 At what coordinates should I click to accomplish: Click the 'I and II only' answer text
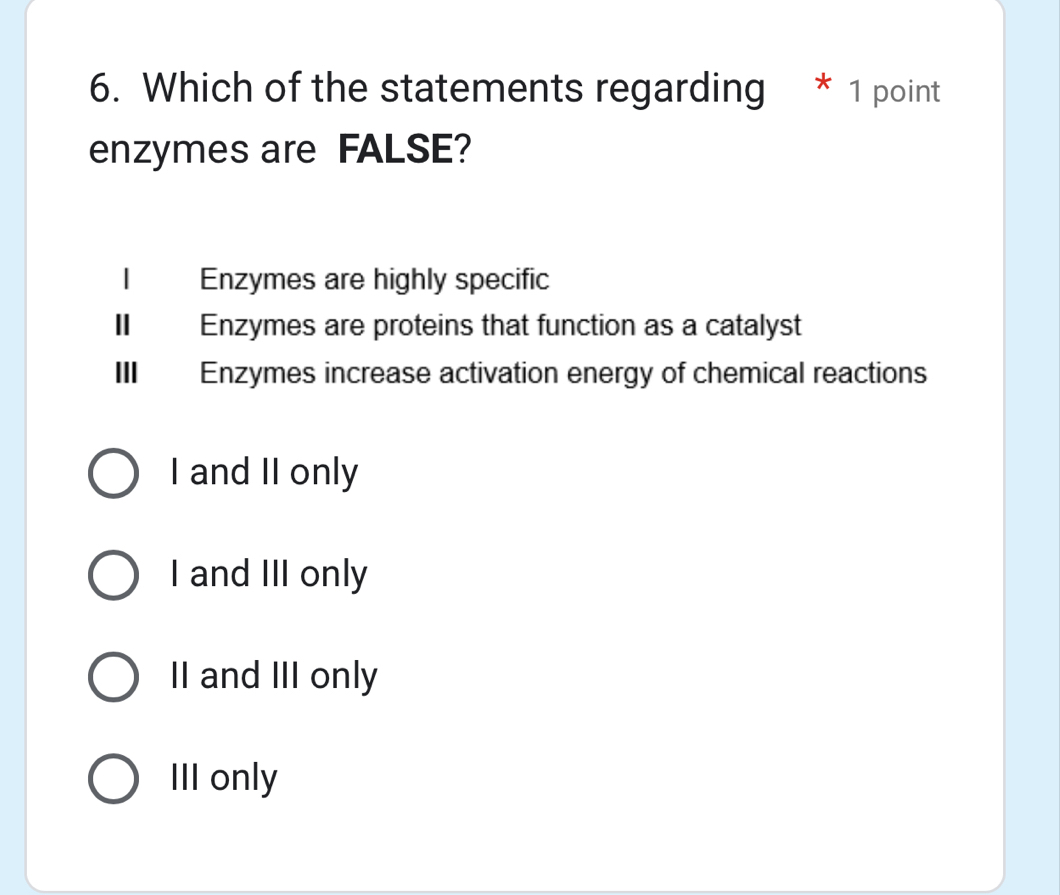[263, 472]
